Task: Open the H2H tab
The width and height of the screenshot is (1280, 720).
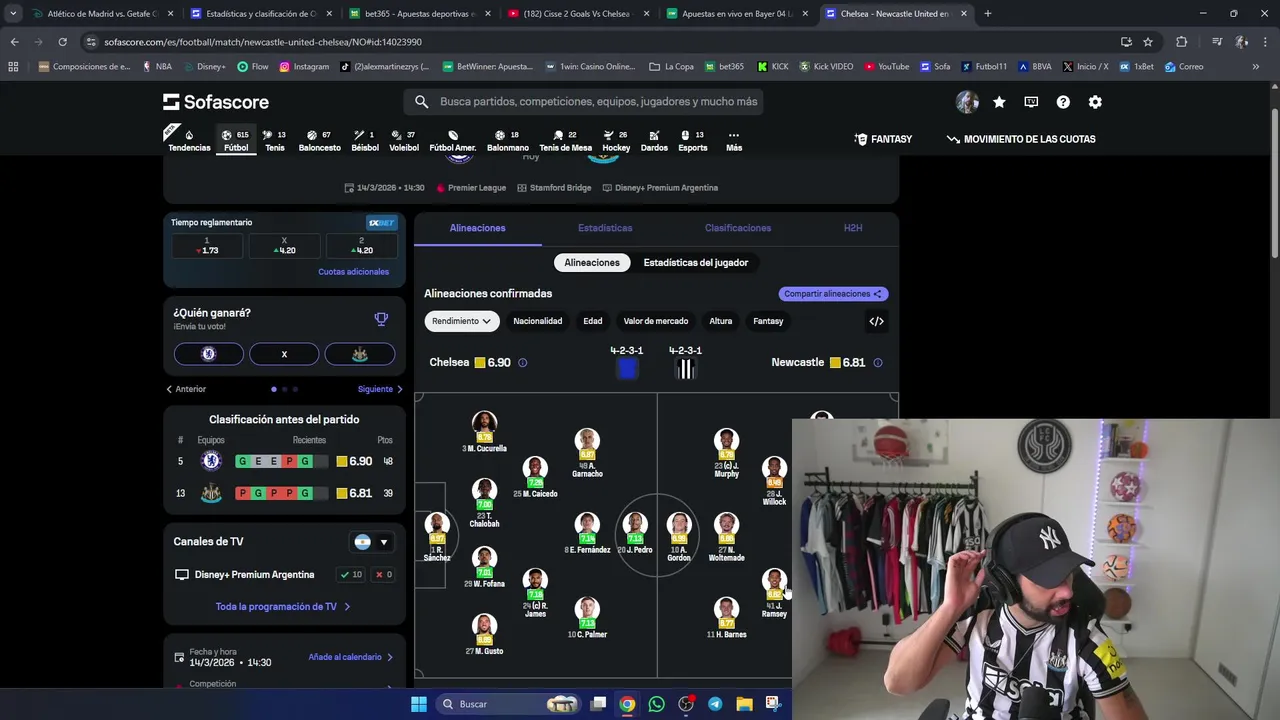Action: (x=853, y=228)
